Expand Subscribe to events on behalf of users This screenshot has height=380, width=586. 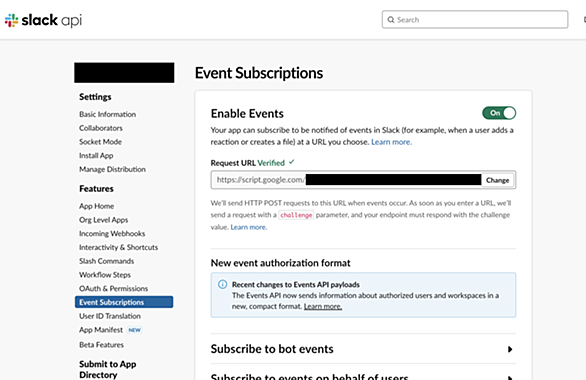363,375
